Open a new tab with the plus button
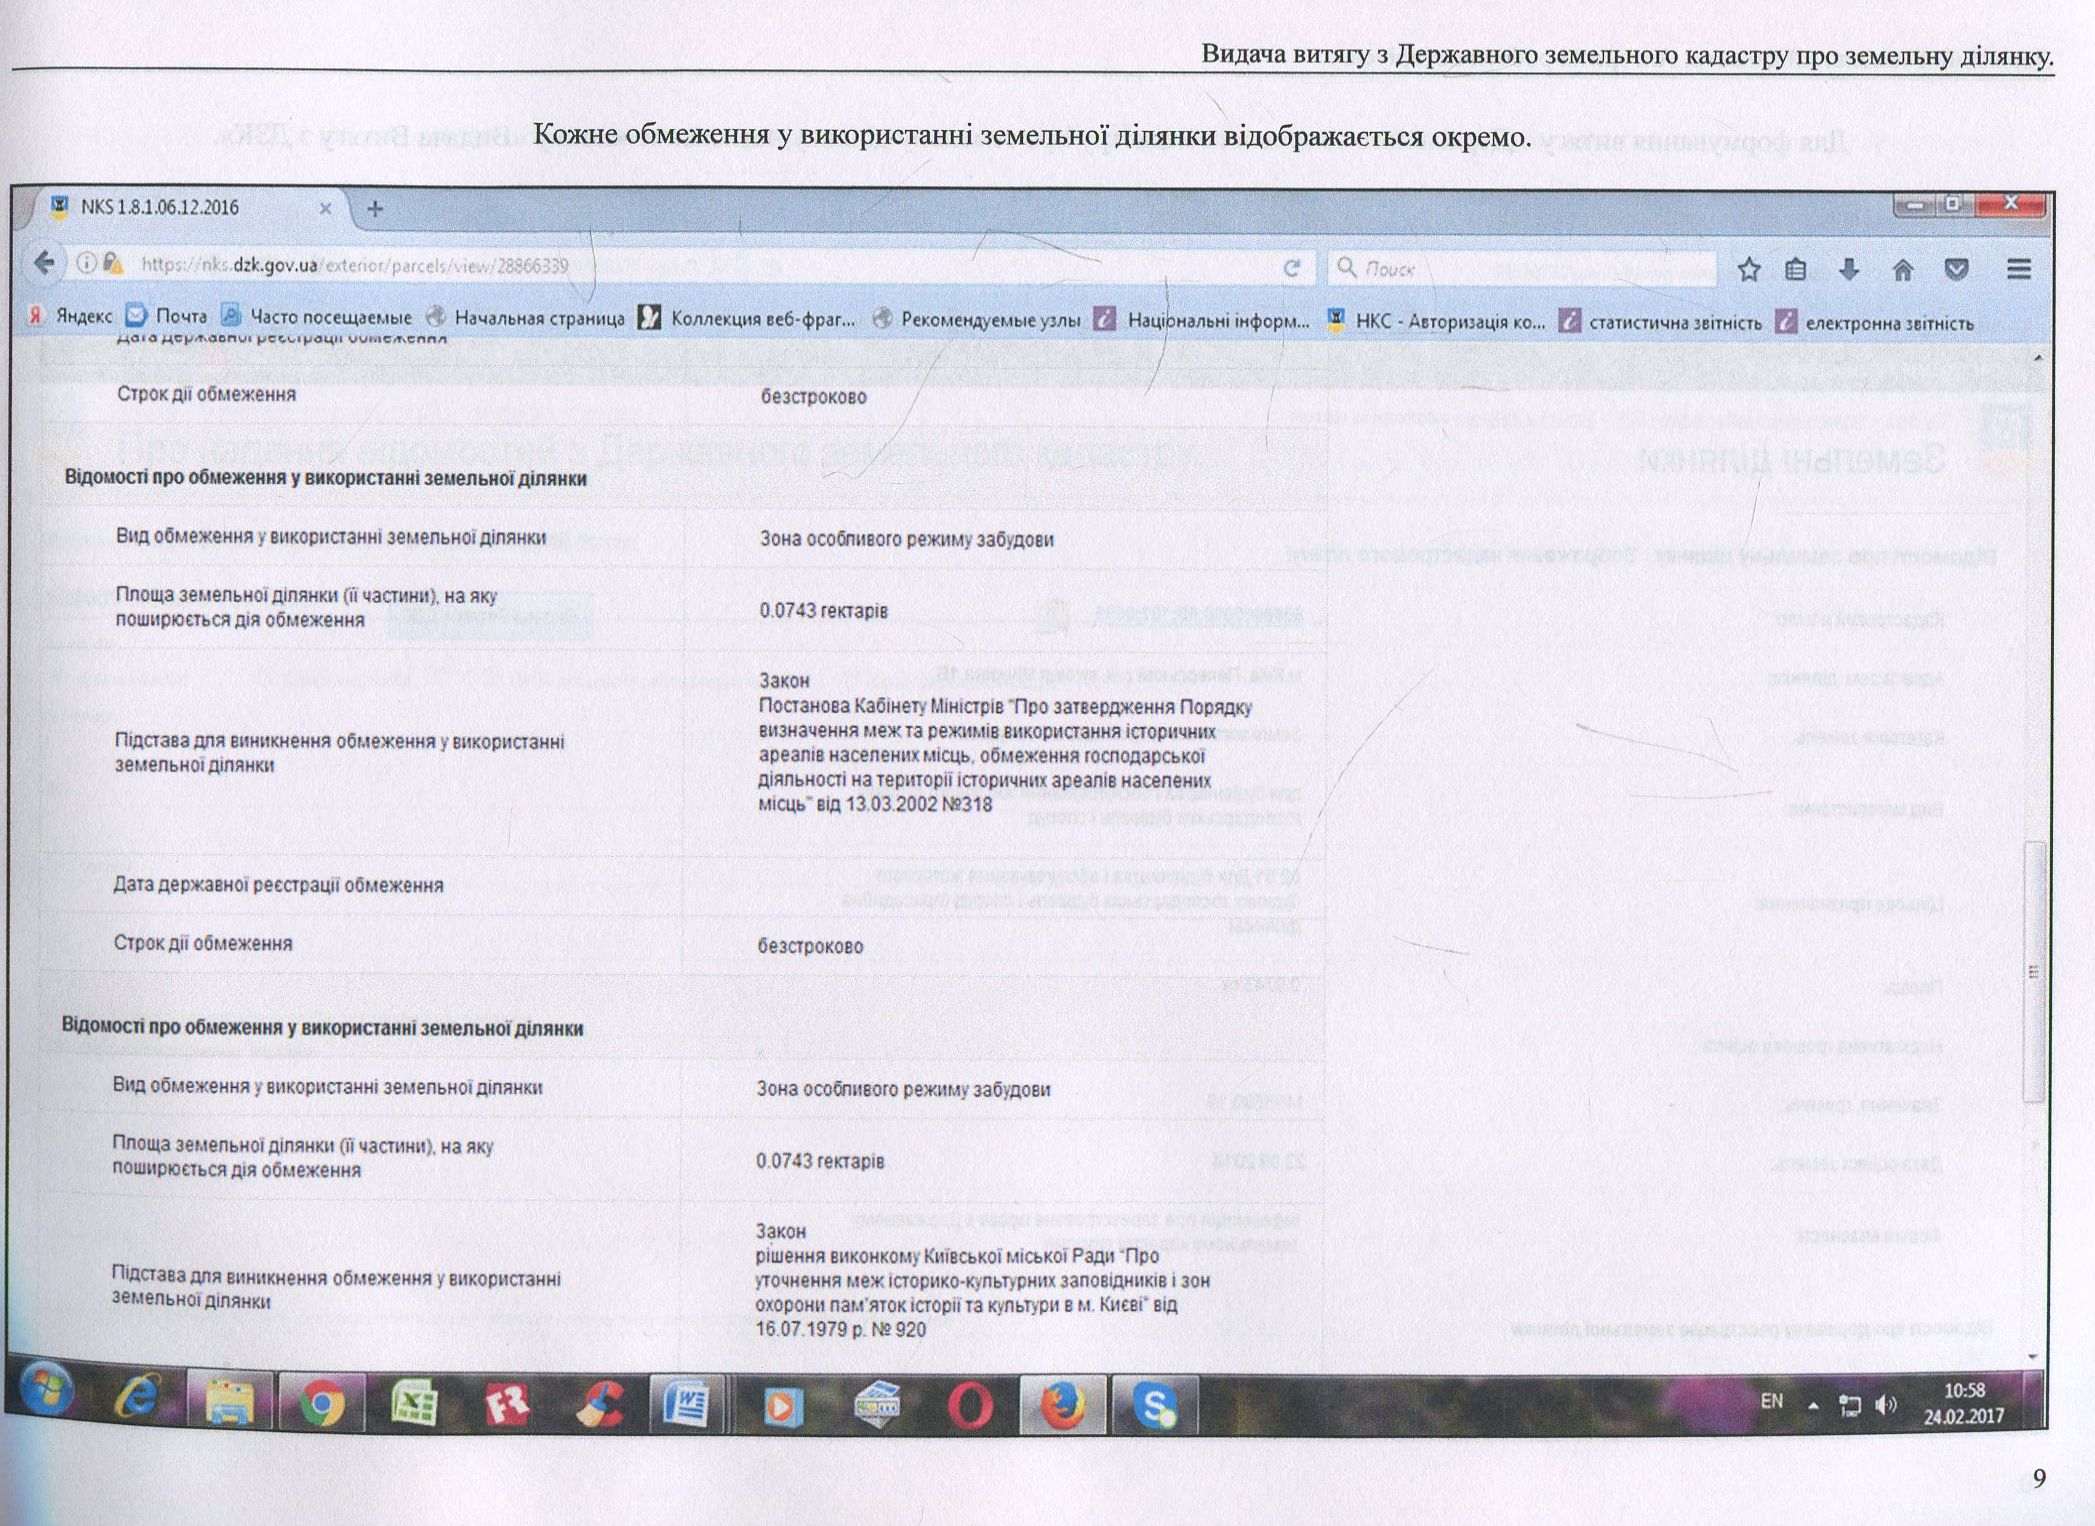 tap(375, 209)
